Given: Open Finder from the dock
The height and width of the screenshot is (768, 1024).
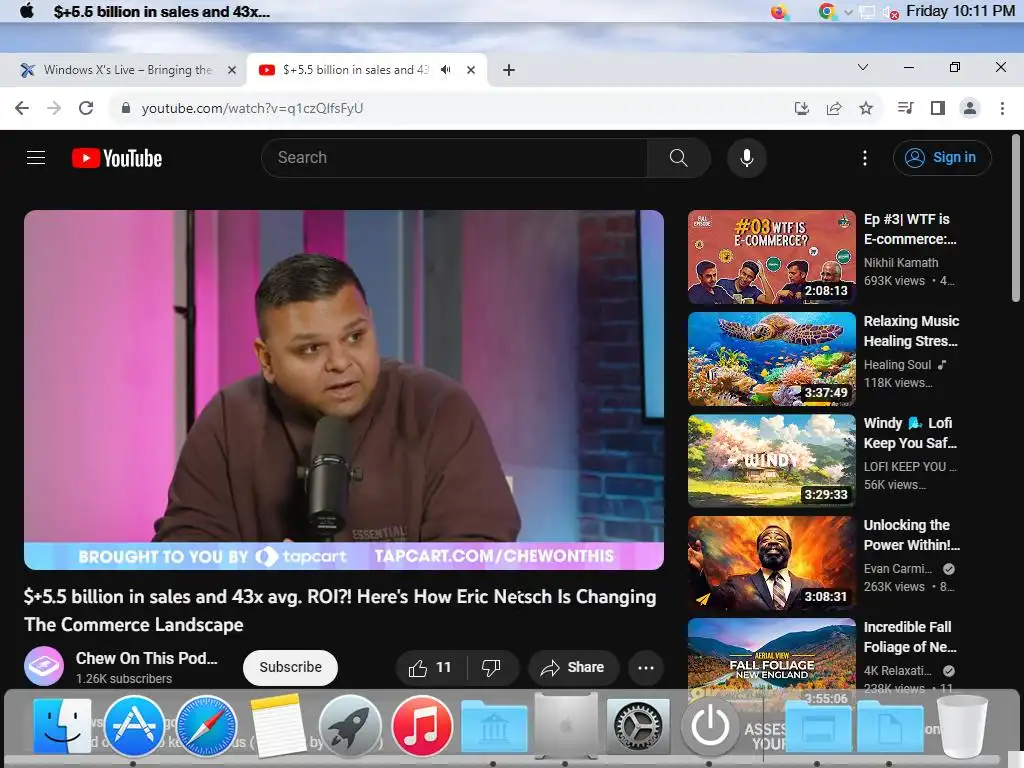Looking at the screenshot, I should (x=62, y=726).
